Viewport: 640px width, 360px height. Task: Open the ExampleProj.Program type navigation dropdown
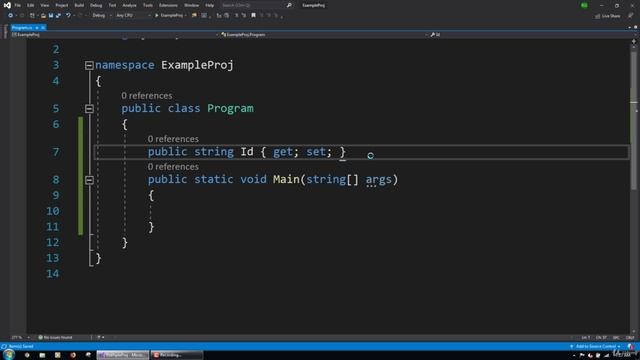[x=324, y=35]
